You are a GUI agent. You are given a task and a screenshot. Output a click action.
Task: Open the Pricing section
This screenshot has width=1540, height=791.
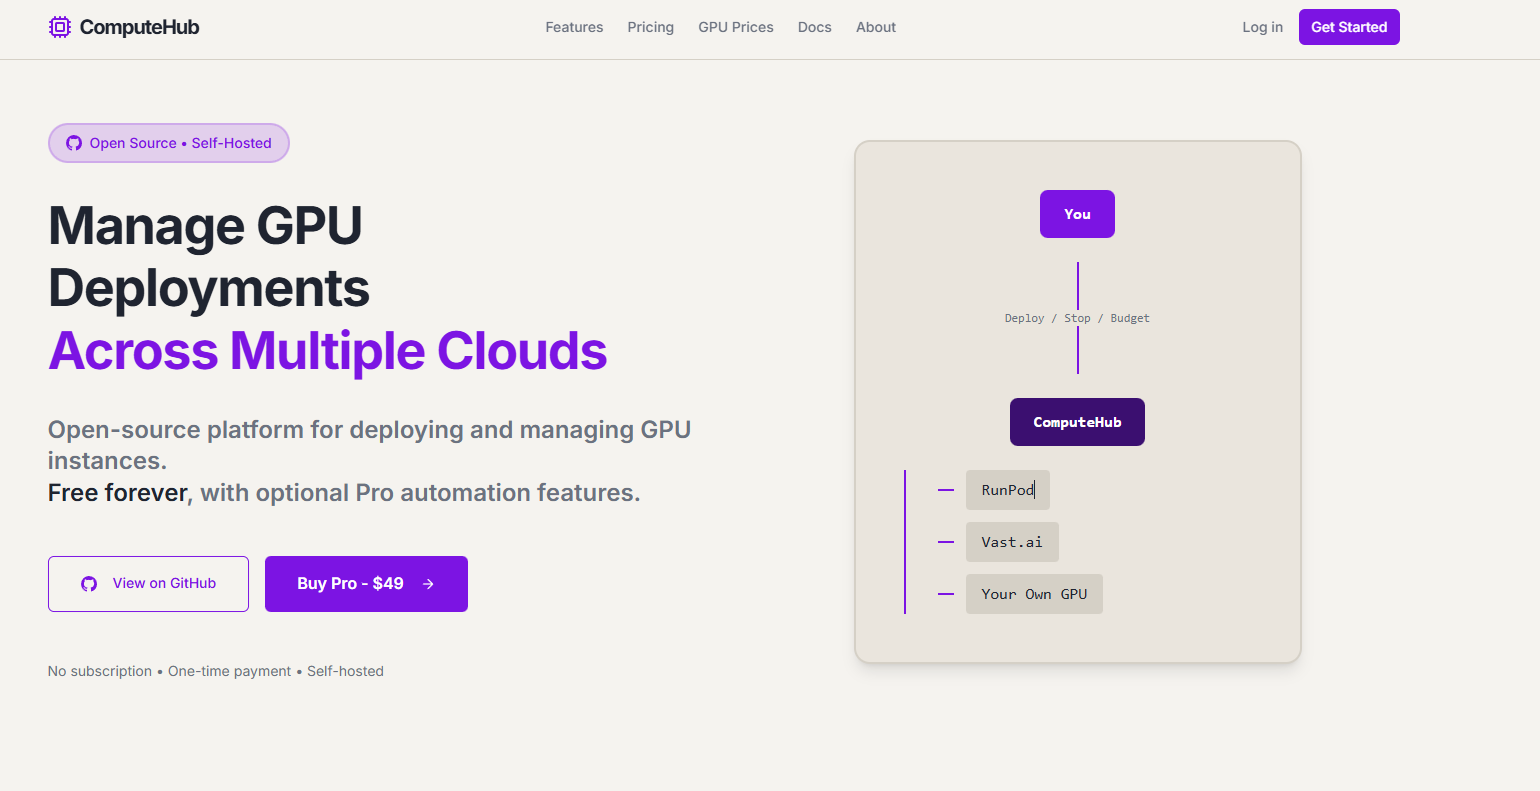[x=650, y=27]
